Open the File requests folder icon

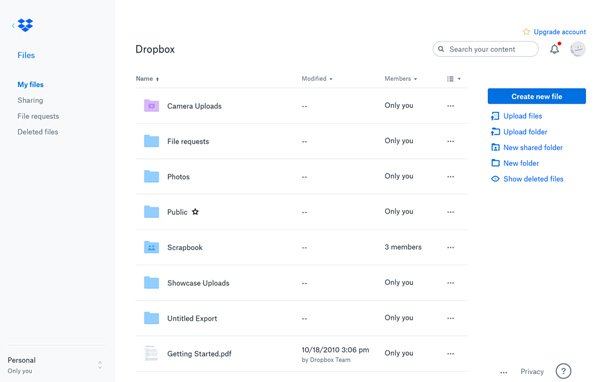pos(152,141)
